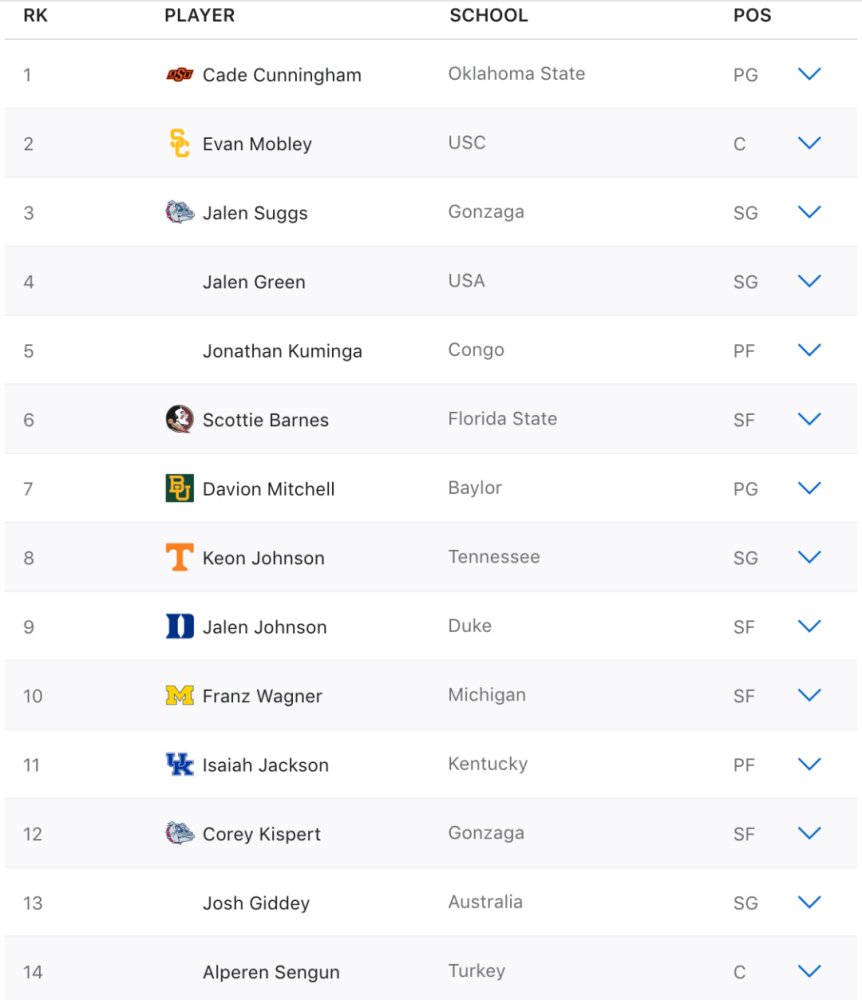Expand the Franz Wagner row chevron
This screenshot has height=1000, width=862.
tap(809, 695)
